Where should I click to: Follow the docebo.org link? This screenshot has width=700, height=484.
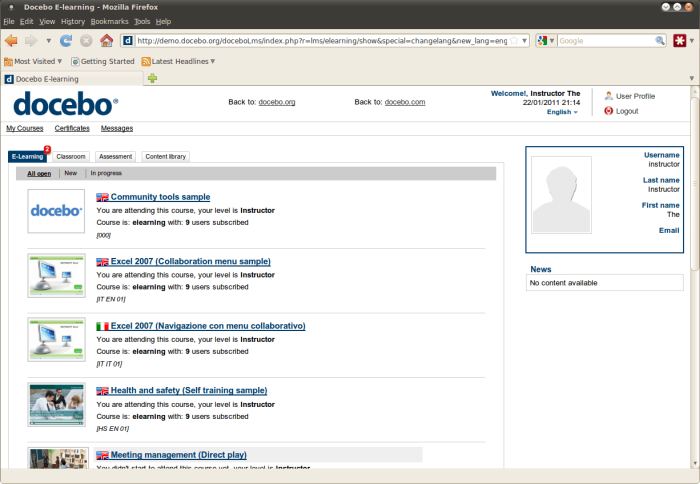pyautogui.click(x=277, y=102)
